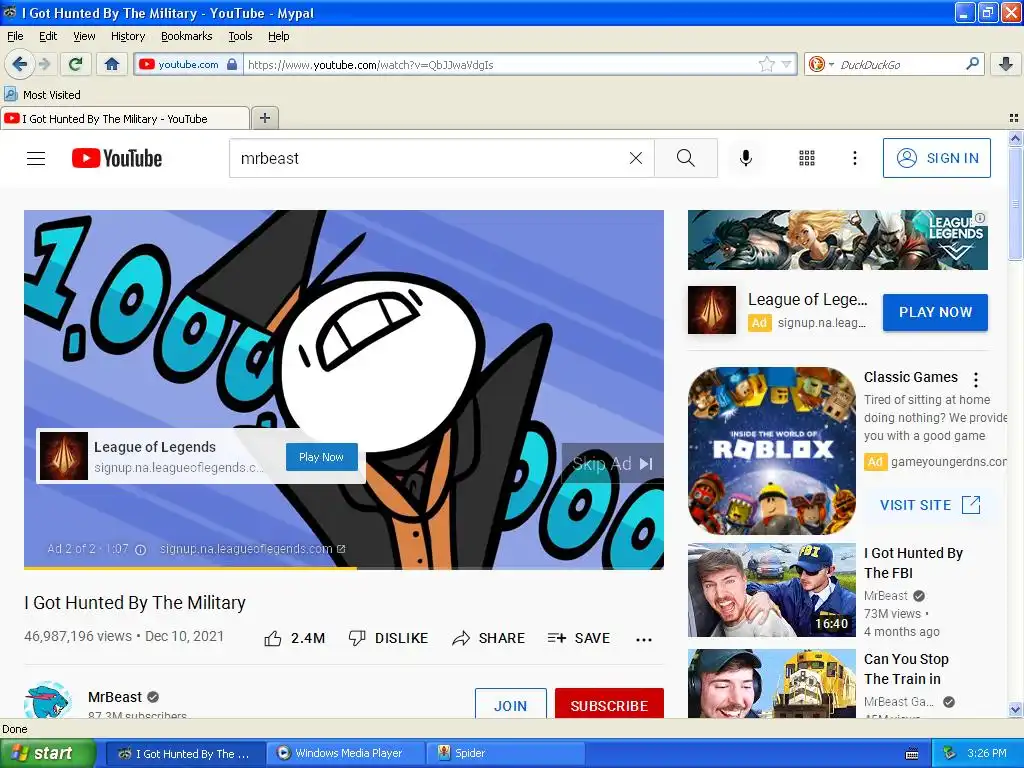The image size is (1024, 768).
Task: Click the DISLIKE thumbs-down button
Action: (388, 638)
